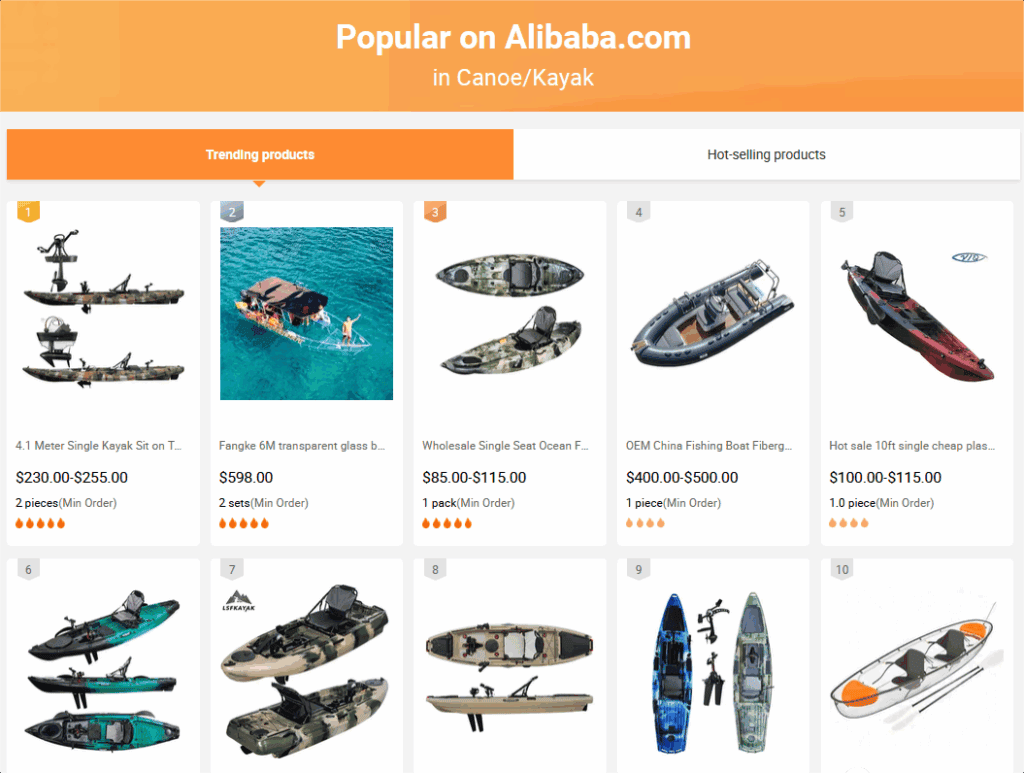View the red and black kayak image
This screenshot has width=1024, height=773.
tap(917, 313)
